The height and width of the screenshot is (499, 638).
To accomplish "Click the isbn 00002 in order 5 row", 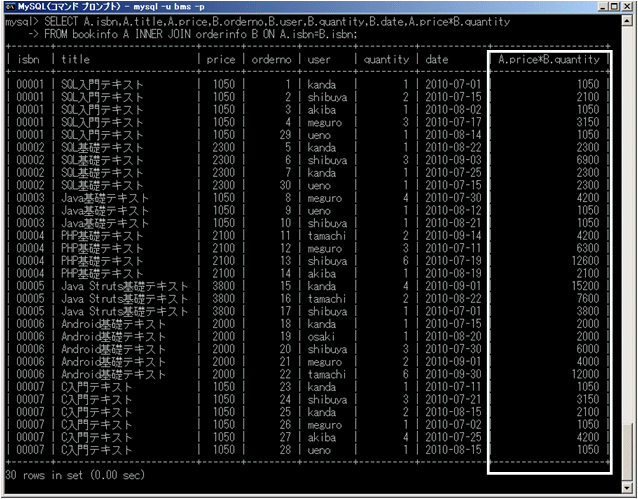I will coord(30,147).
